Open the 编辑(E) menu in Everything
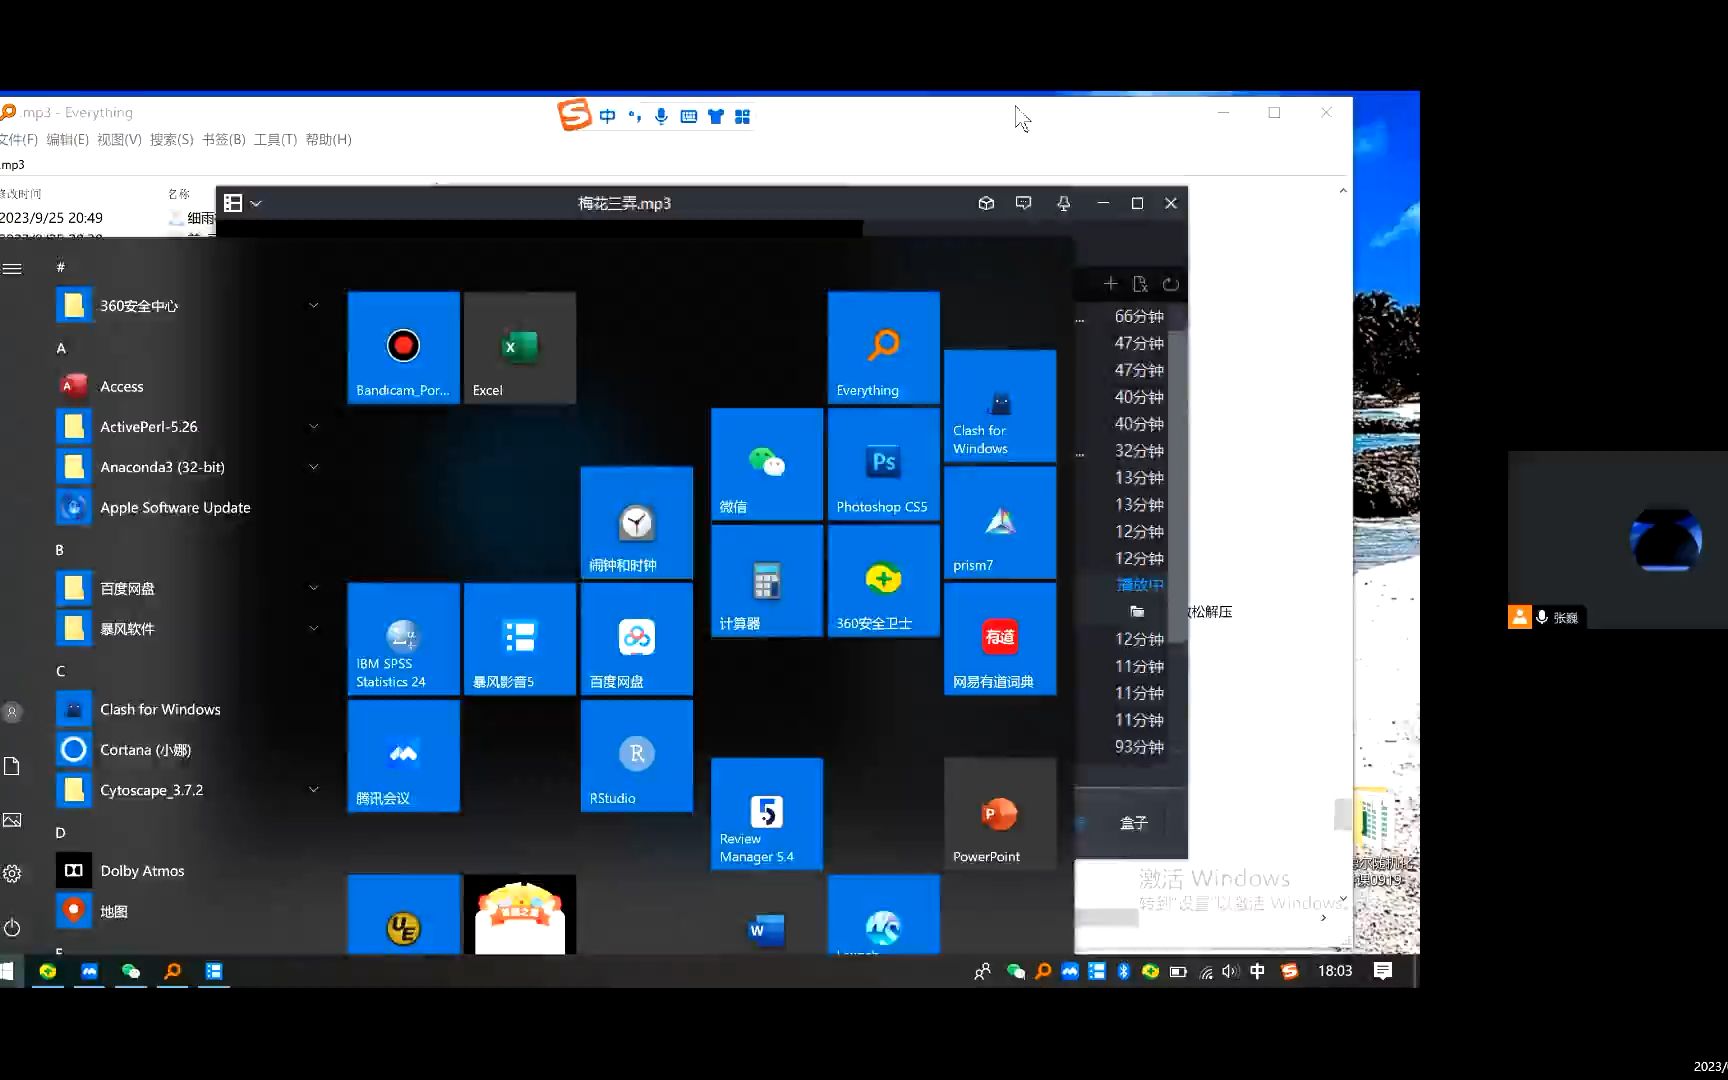The width and height of the screenshot is (1728, 1080). 67,139
